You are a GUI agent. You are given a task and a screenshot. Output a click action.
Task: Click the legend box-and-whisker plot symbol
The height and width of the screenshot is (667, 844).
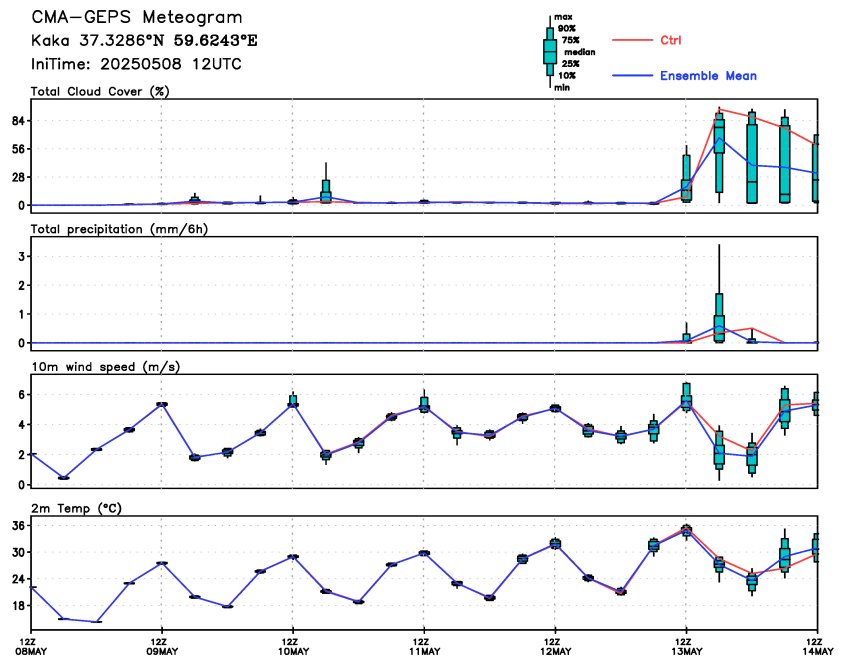click(x=550, y=52)
